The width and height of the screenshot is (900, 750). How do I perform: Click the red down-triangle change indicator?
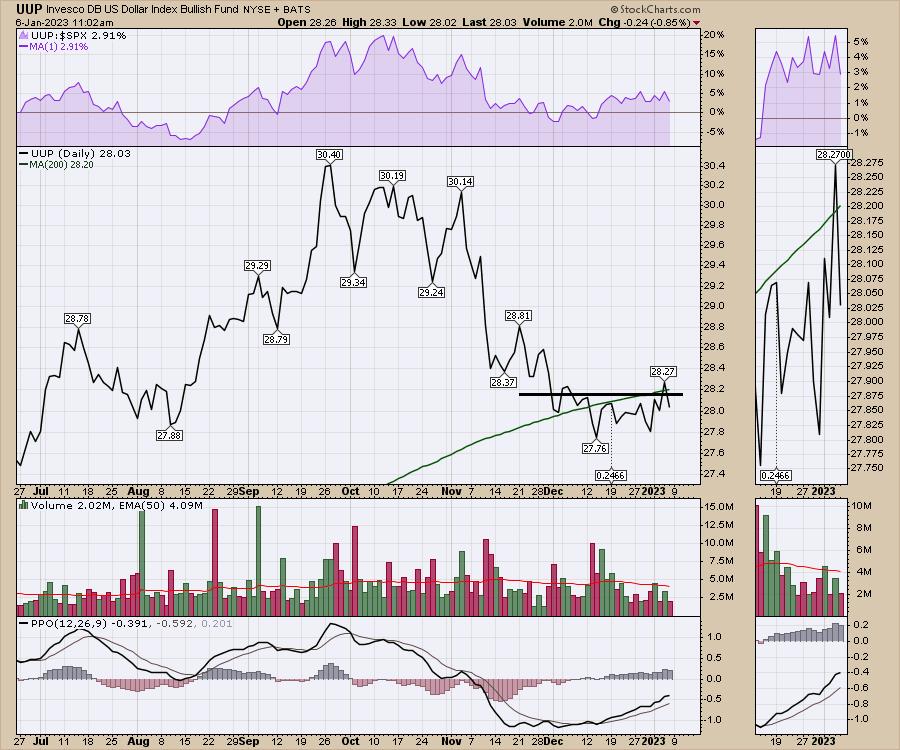pyautogui.click(x=696, y=23)
